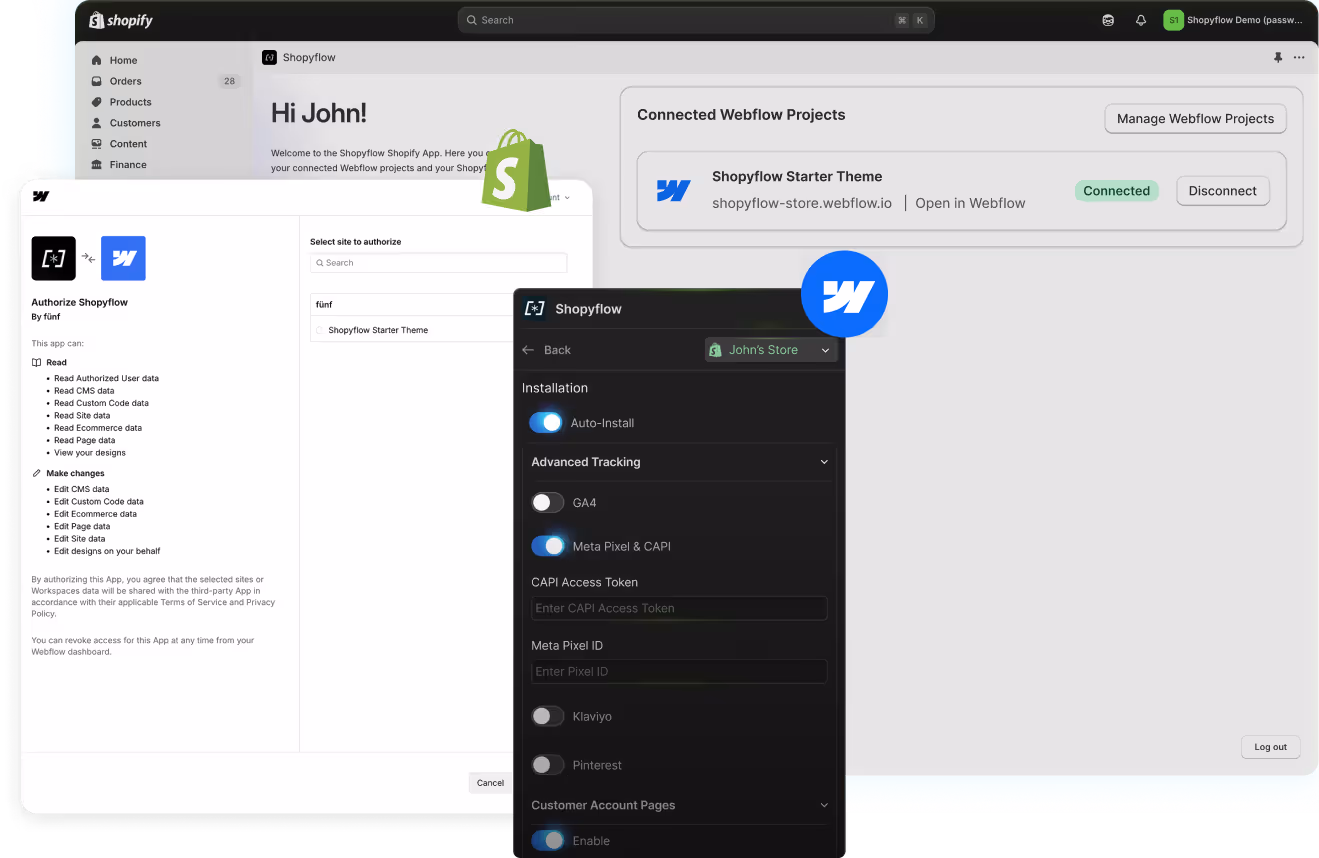Click Cancel in the authorize dialog
Image resolution: width=1319 pixels, height=858 pixels.
pos(490,783)
